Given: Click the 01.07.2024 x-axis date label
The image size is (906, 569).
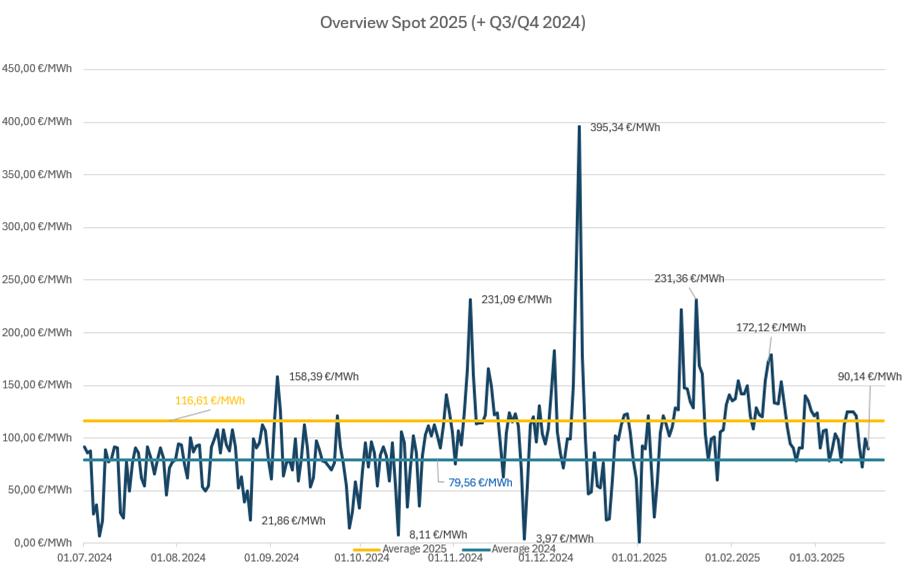Looking at the screenshot, I should pyautogui.click(x=85, y=557).
